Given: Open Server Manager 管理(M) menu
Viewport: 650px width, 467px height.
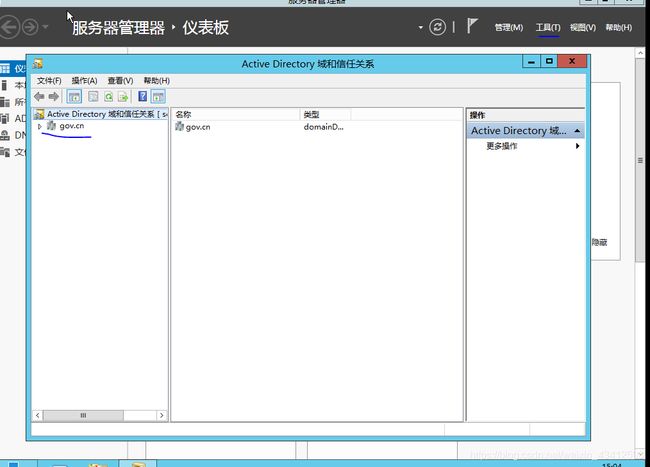Looking at the screenshot, I should [509, 27].
